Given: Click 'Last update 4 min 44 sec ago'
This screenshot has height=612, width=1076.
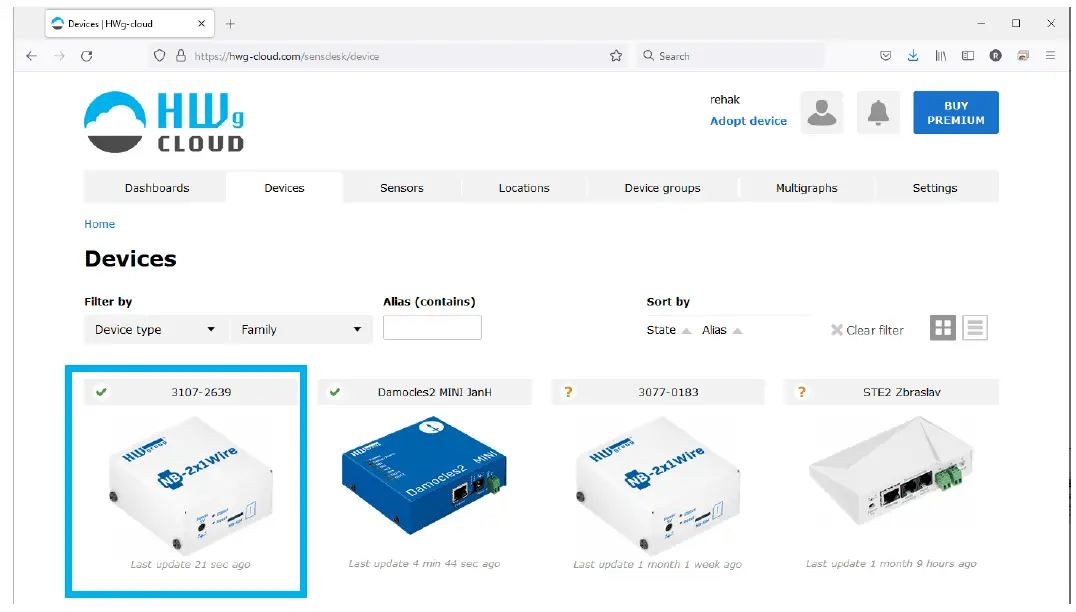Looking at the screenshot, I should tap(424, 563).
